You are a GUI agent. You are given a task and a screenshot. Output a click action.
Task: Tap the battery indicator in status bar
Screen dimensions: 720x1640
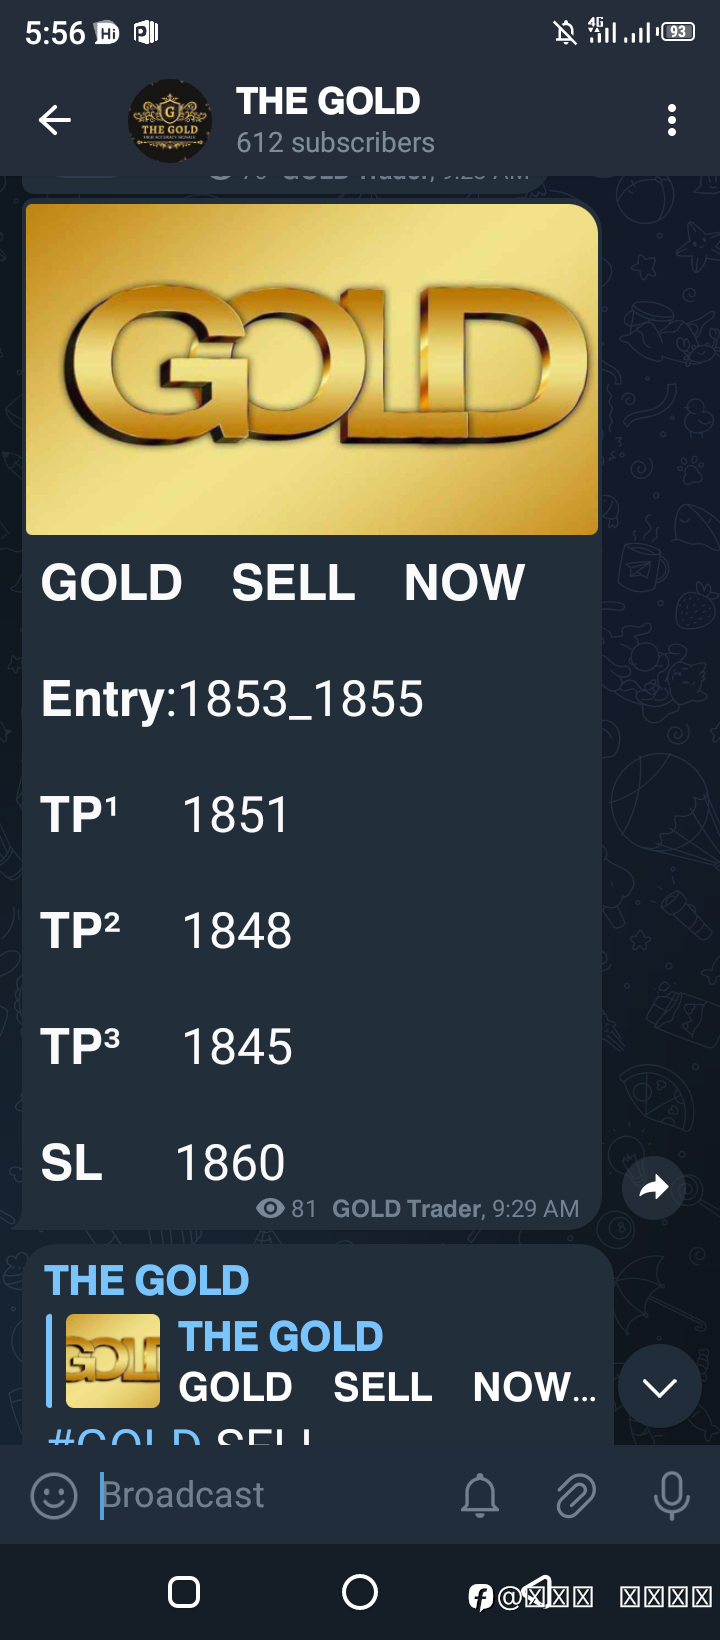pos(678,32)
